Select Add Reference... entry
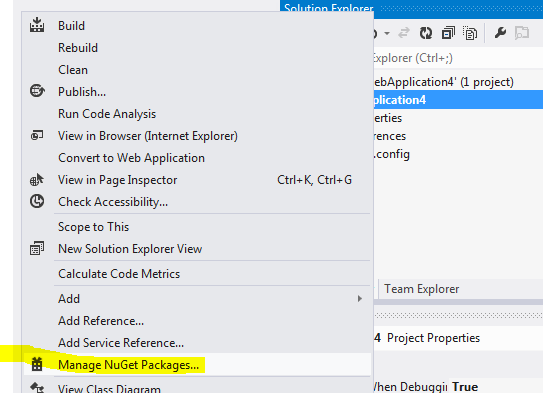This screenshot has height=393, width=543. pos(197,321)
